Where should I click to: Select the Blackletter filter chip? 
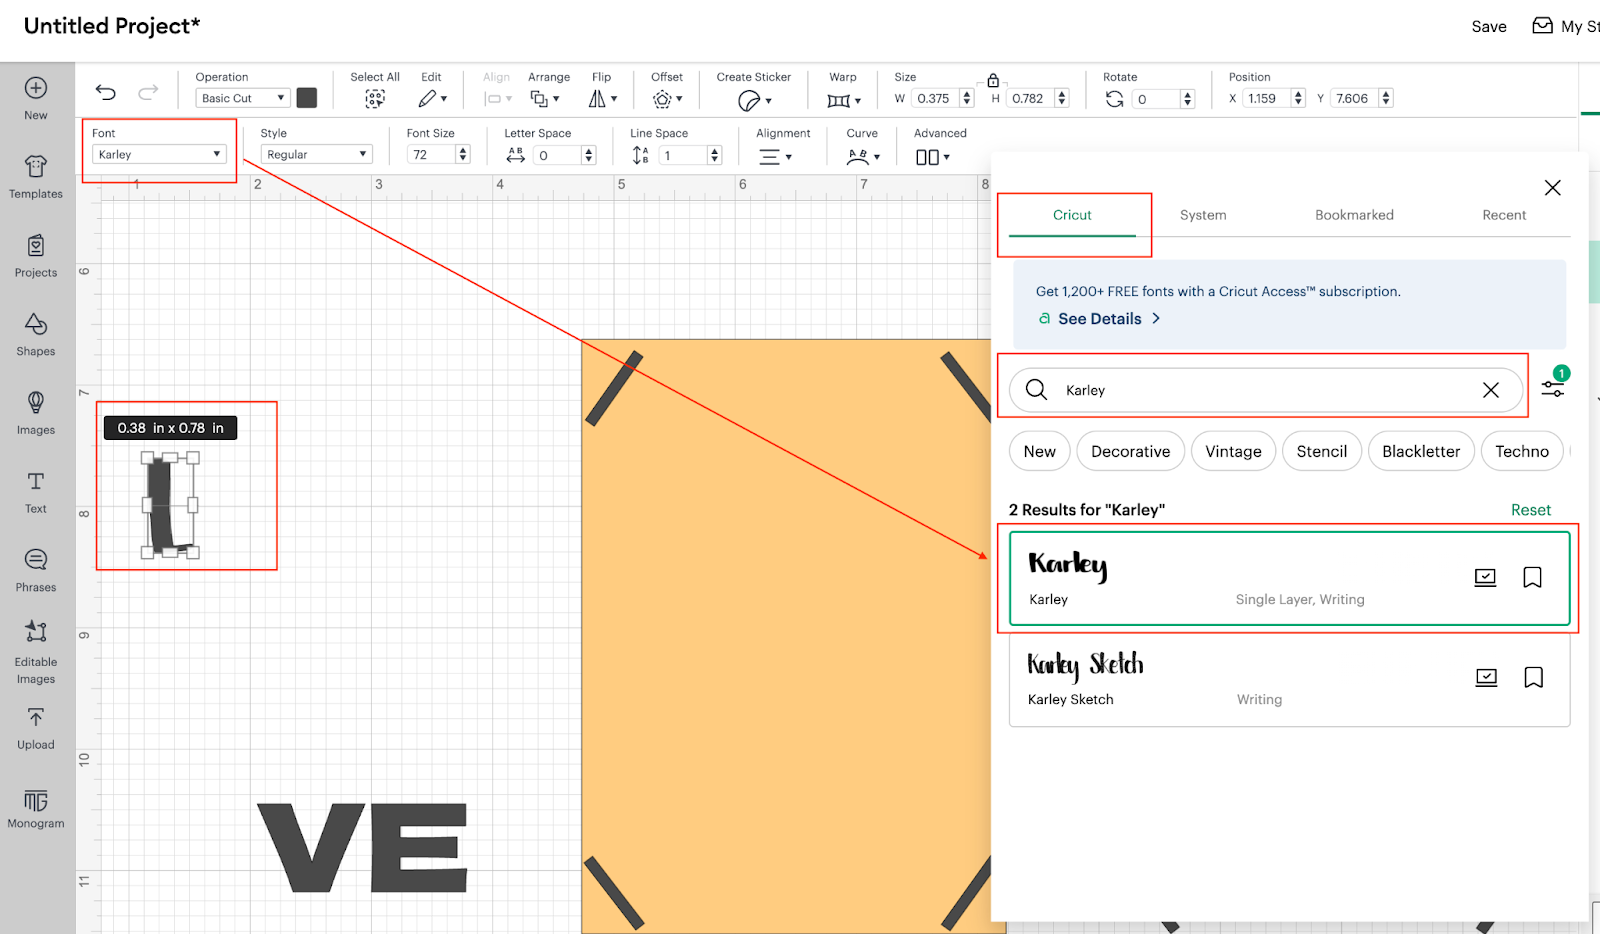click(1421, 451)
